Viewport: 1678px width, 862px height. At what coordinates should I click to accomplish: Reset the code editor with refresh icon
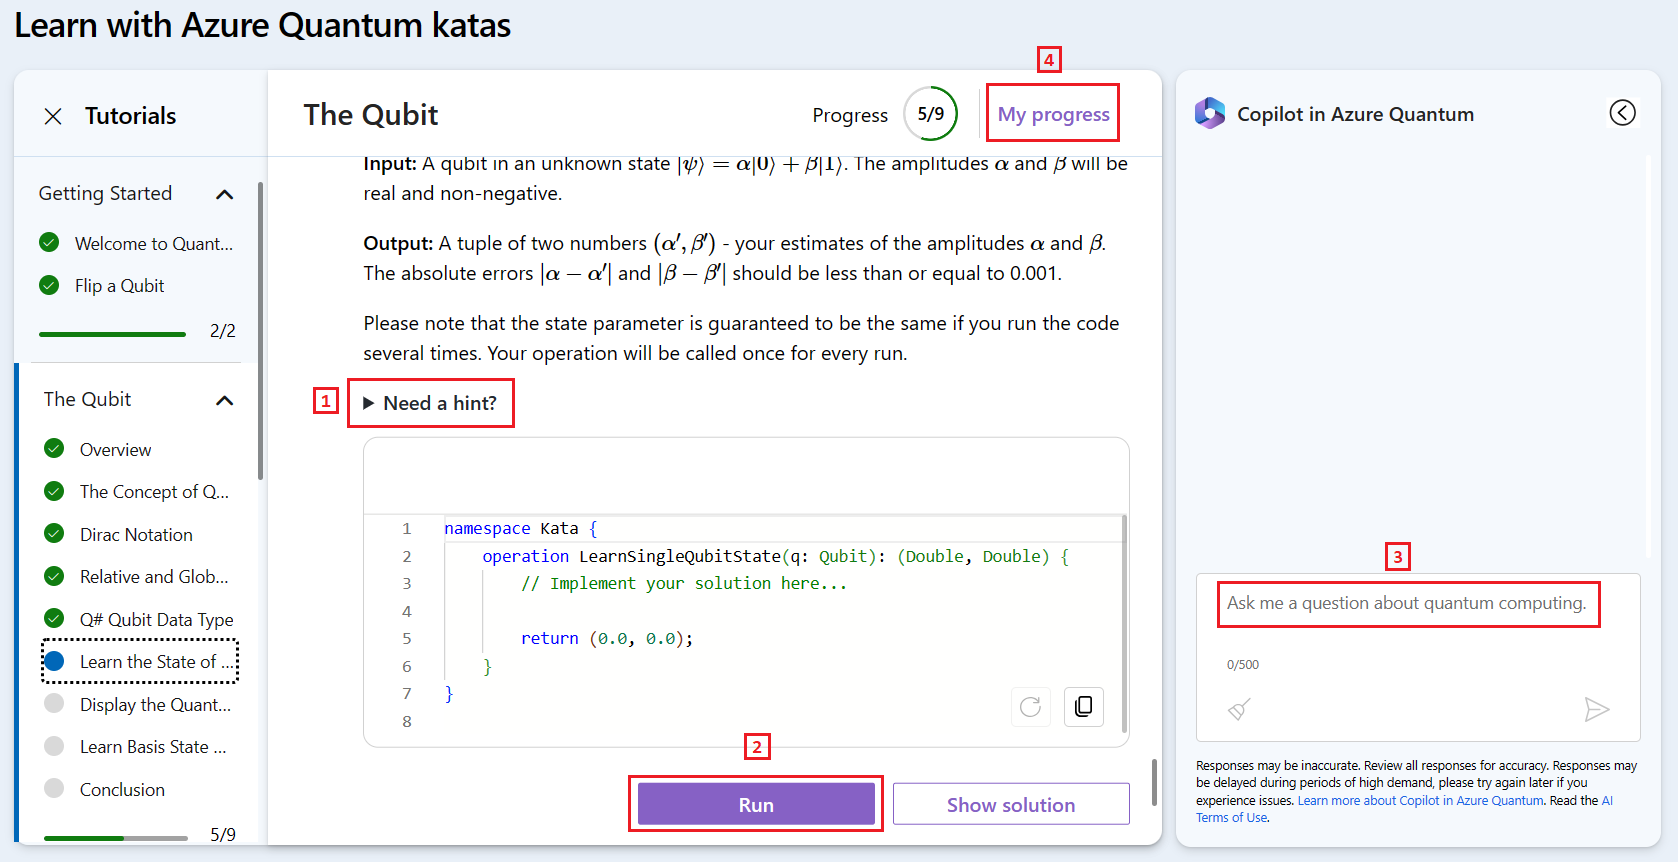point(1030,707)
